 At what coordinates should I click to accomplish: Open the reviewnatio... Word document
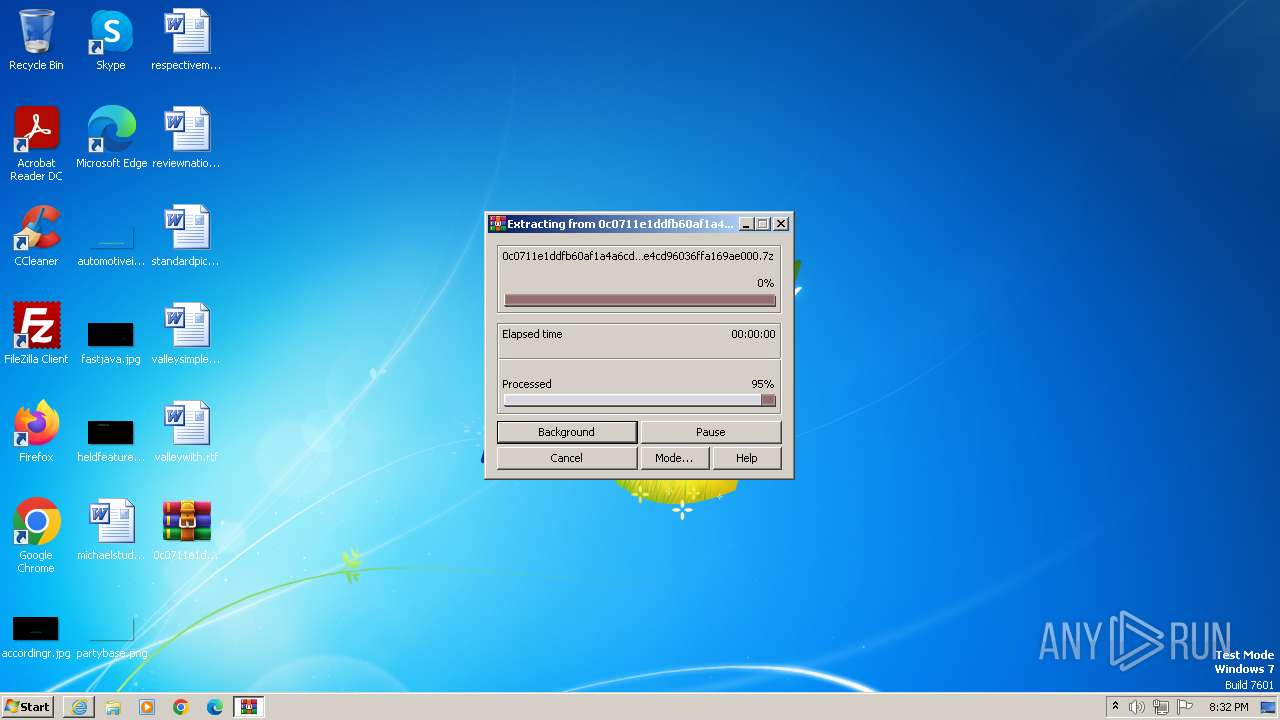186,139
